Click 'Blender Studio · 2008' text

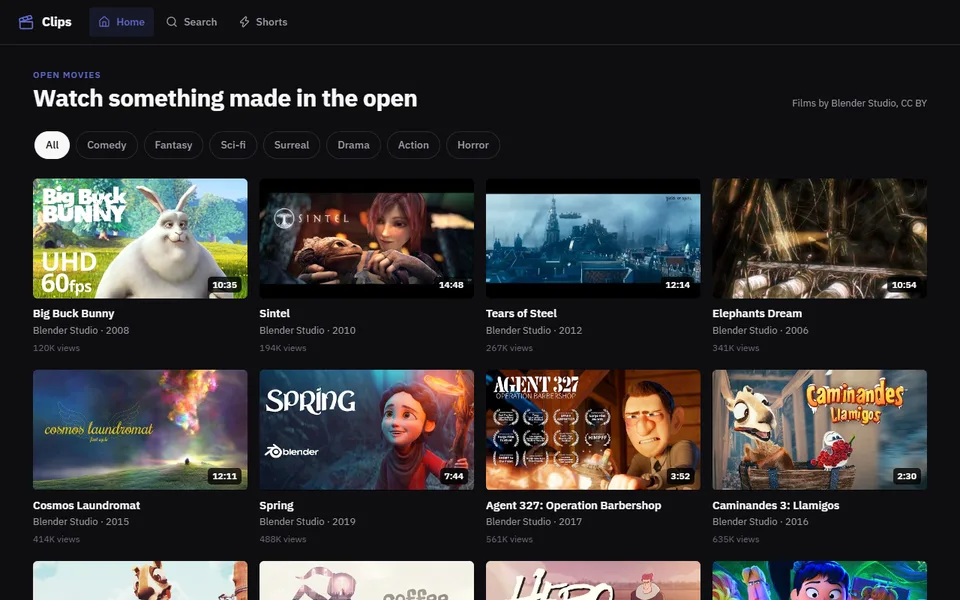coord(81,331)
